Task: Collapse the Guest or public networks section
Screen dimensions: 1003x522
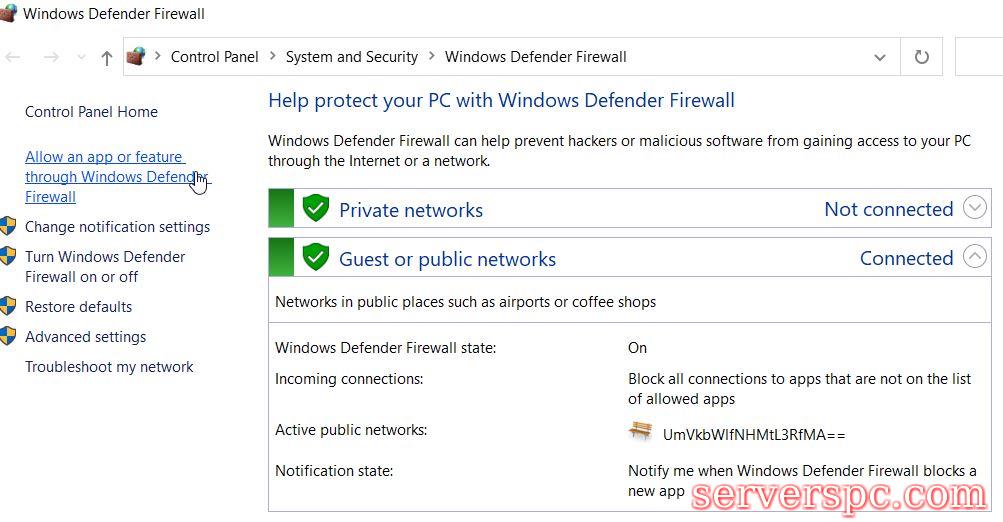Action: point(975,257)
